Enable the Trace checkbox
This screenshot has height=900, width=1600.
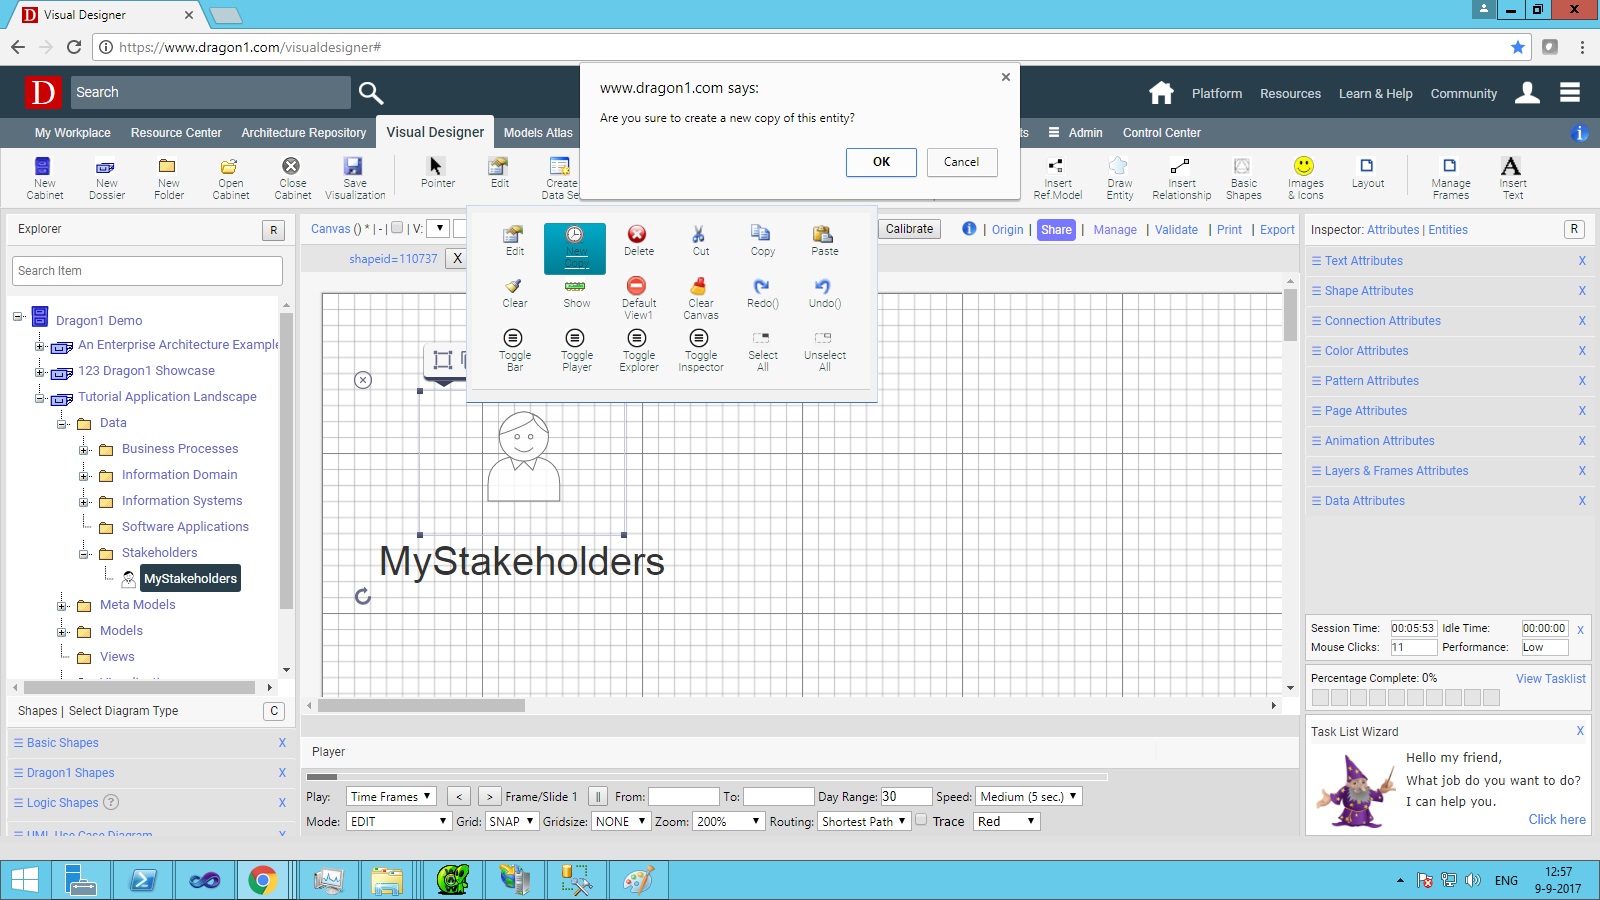[921, 820]
